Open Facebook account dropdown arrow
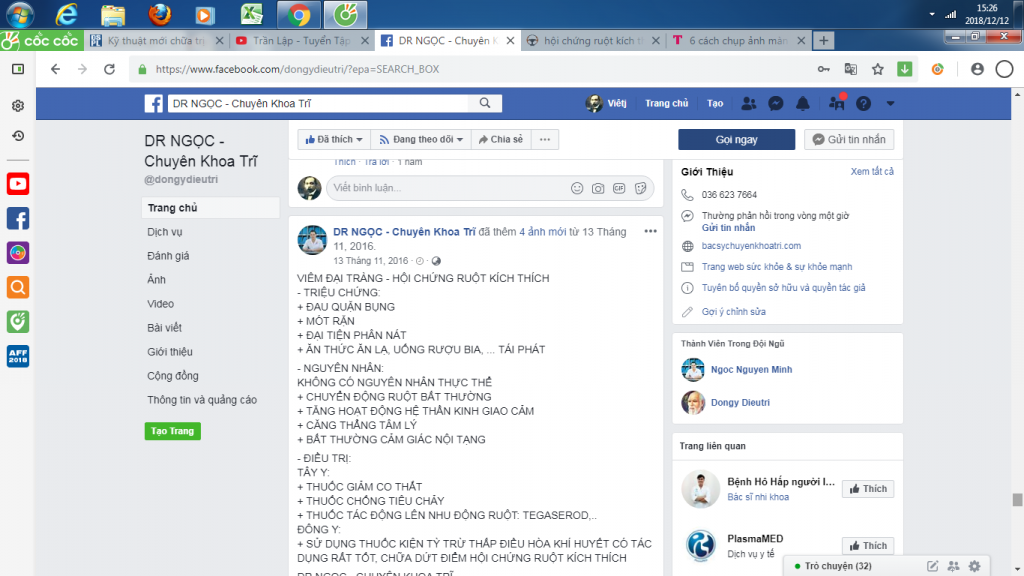Image resolution: width=1024 pixels, height=576 pixels. pyautogui.click(x=890, y=103)
